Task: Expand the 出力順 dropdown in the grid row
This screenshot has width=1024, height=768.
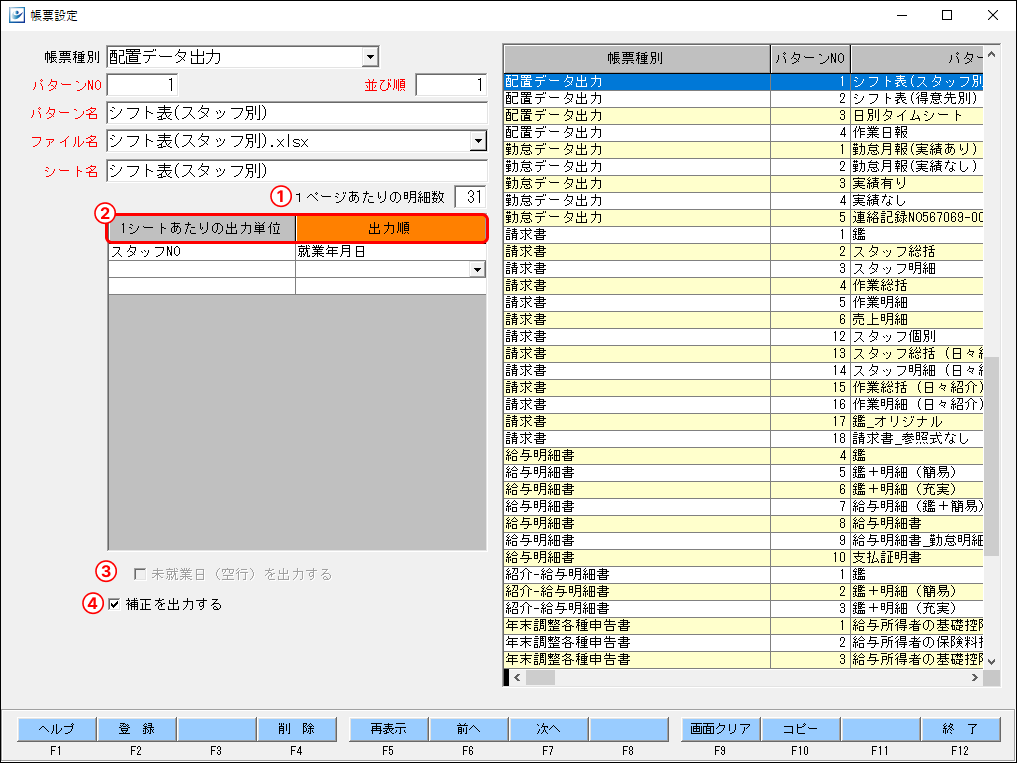Action: coord(477,271)
